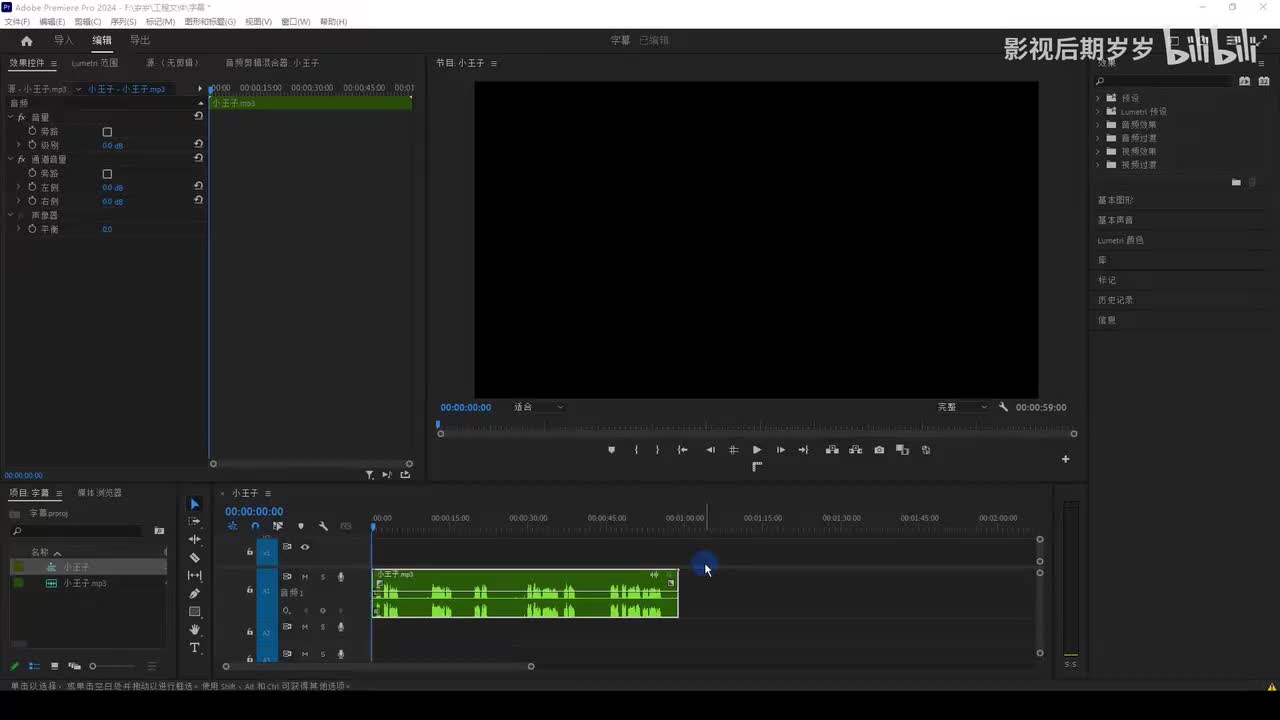
Task: Select the Hand tool
Action: click(195, 630)
